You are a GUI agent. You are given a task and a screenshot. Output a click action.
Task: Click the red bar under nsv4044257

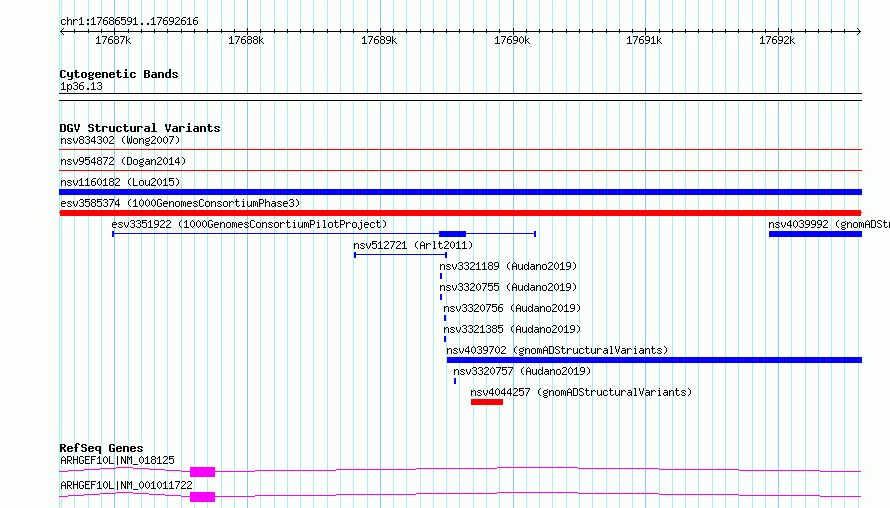[x=487, y=402]
